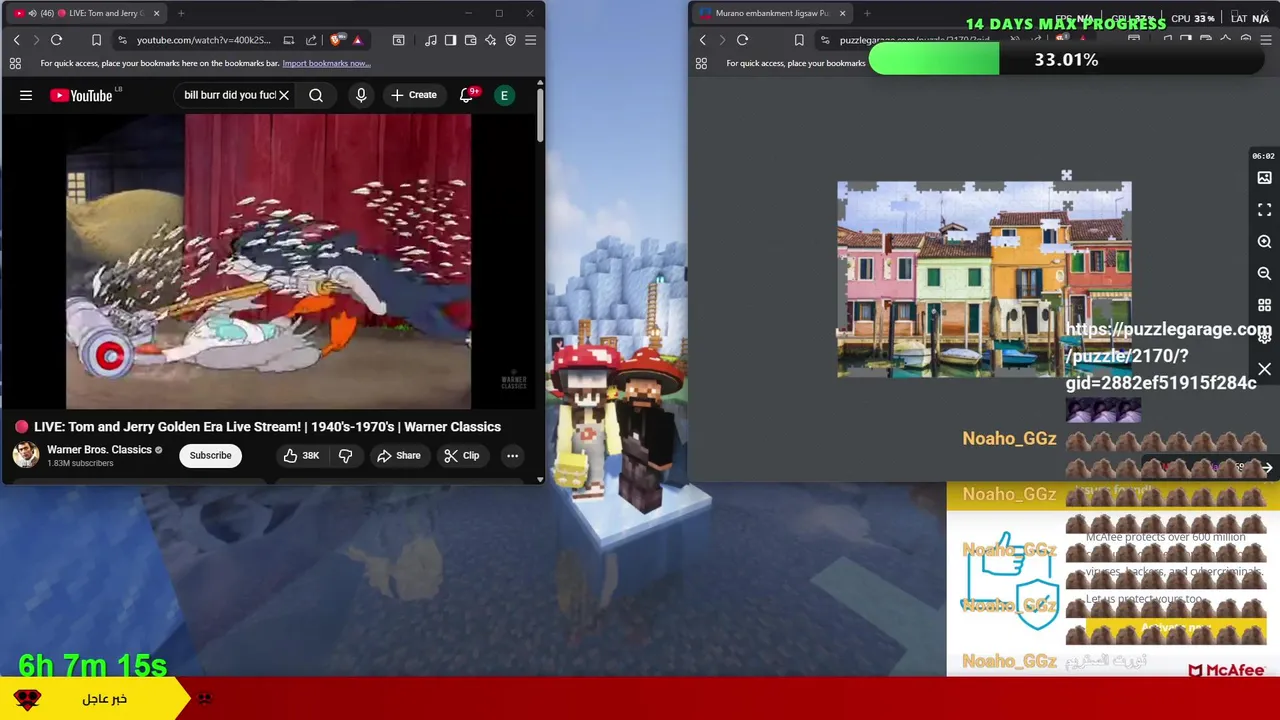
Task: Click the loose puzzle piece above the image
Action: tap(1066, 176)
